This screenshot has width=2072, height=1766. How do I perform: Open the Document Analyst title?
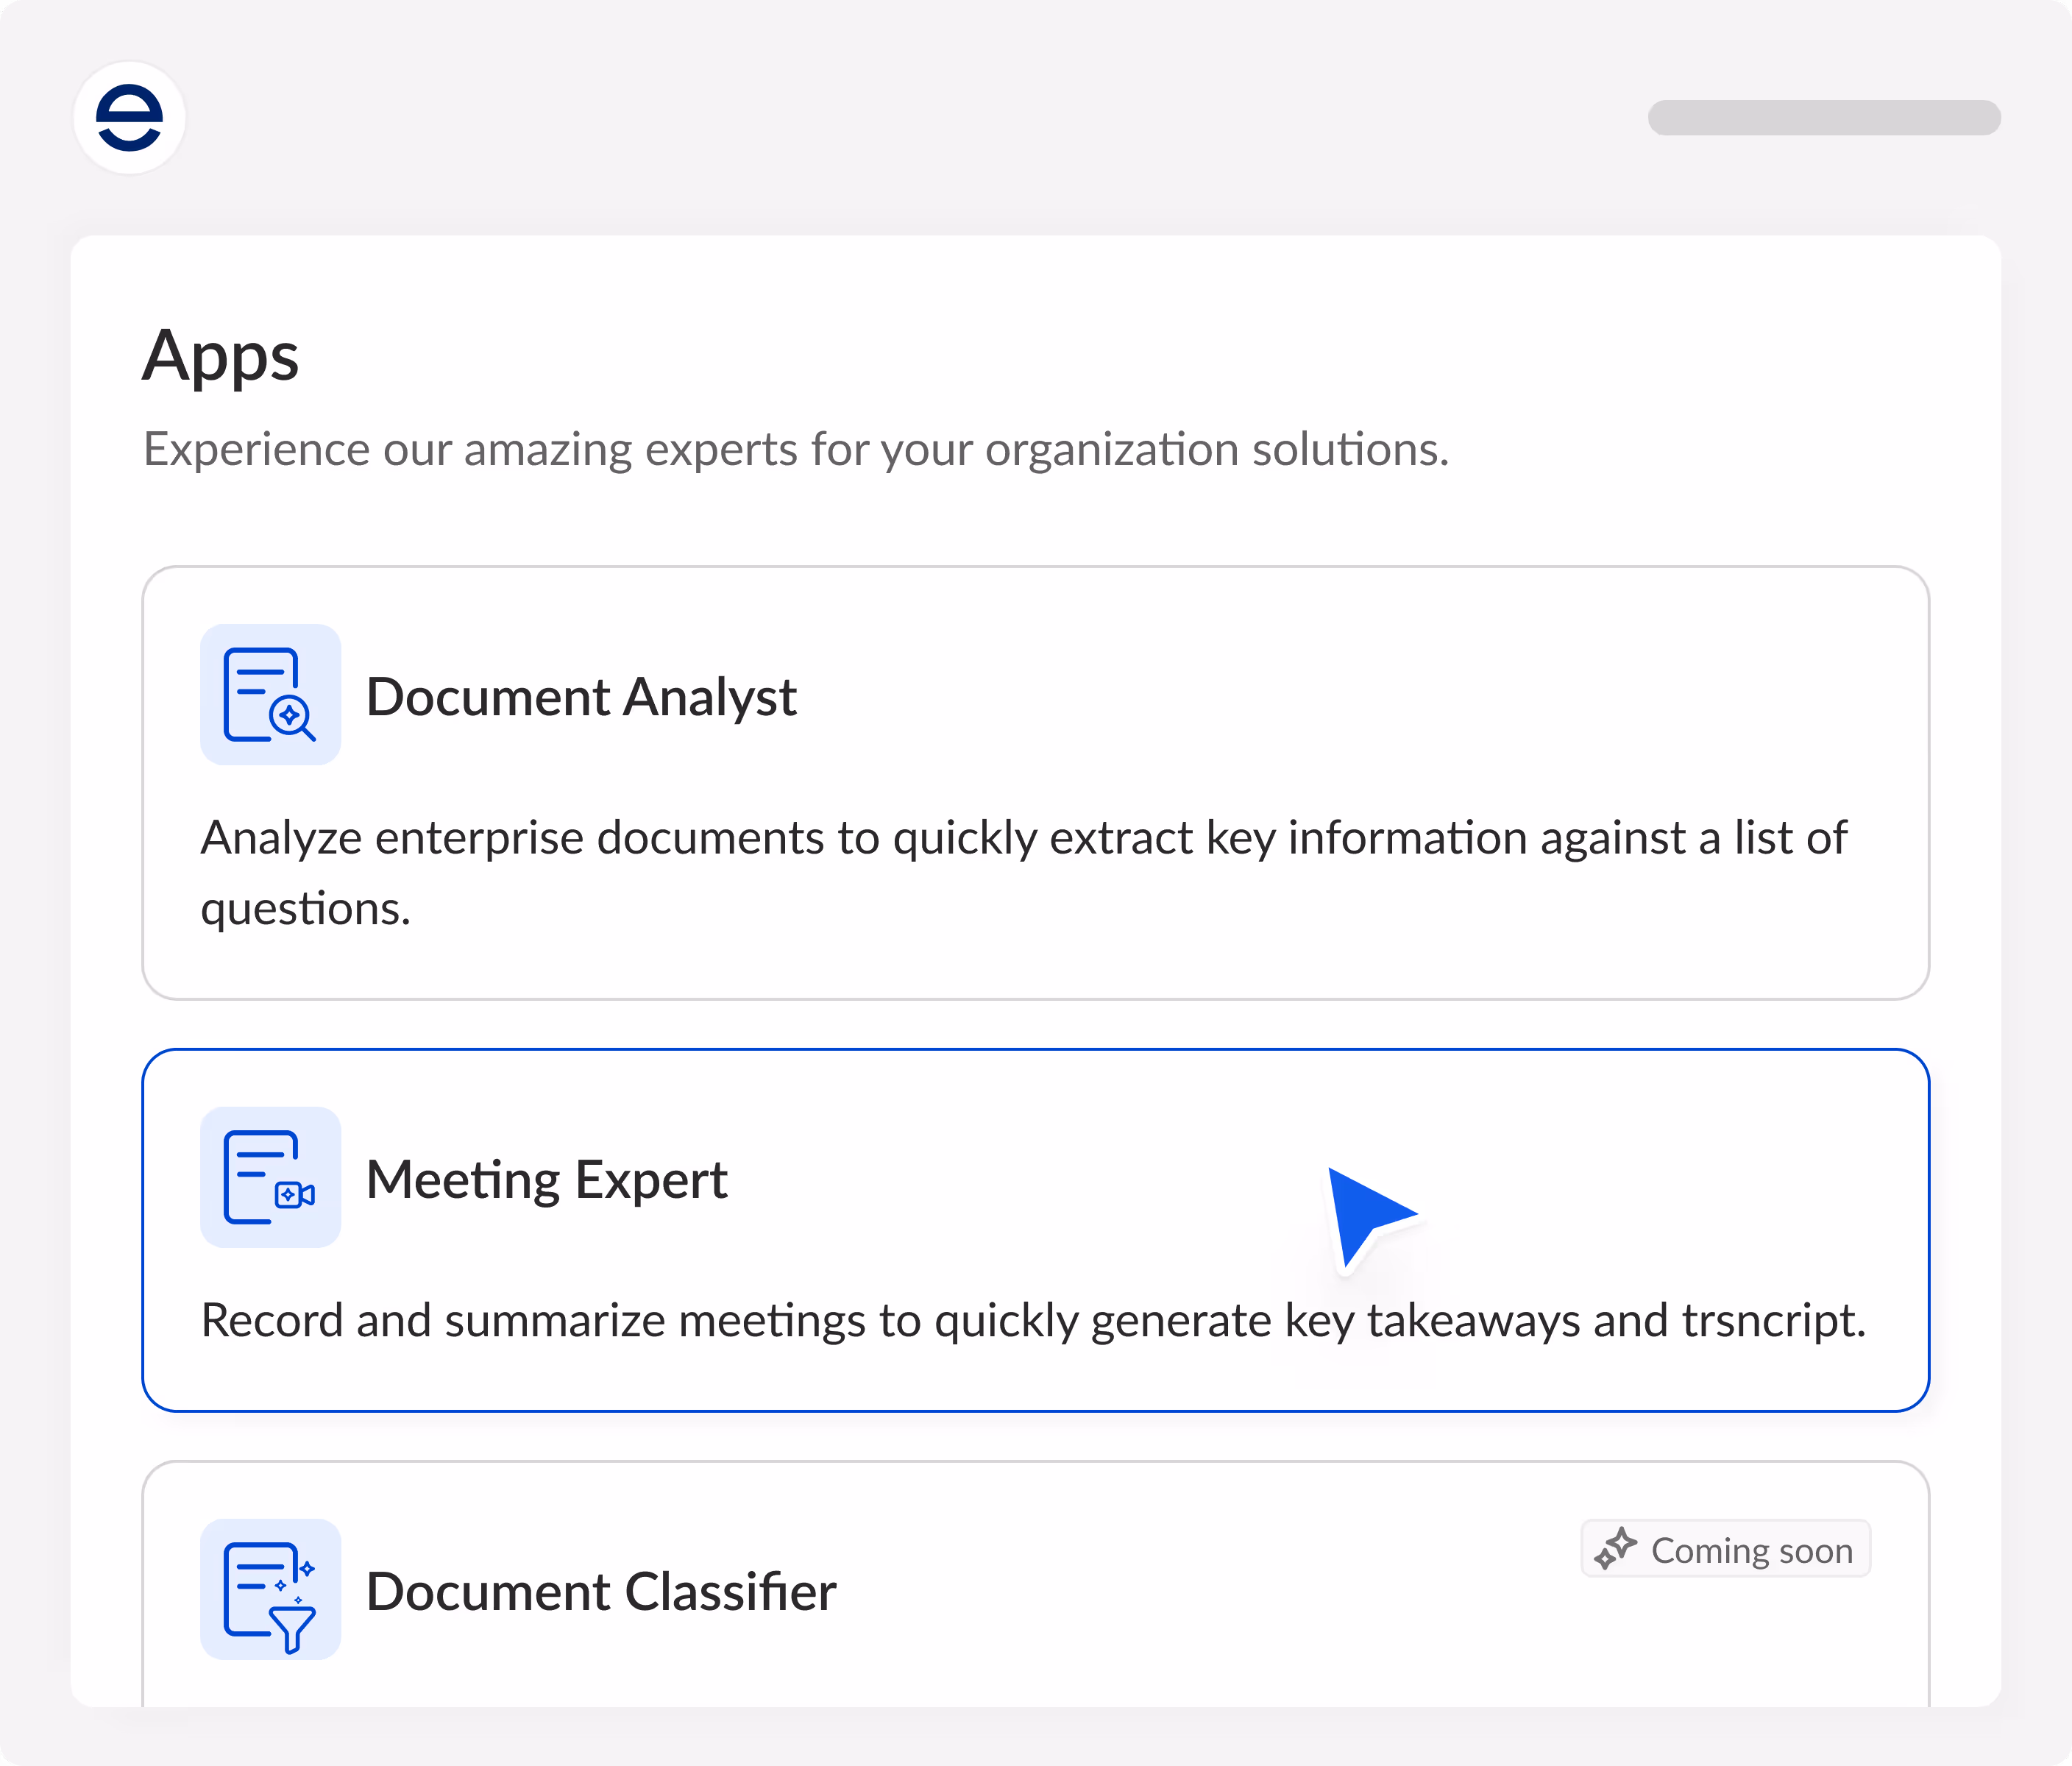coord(581,697)
